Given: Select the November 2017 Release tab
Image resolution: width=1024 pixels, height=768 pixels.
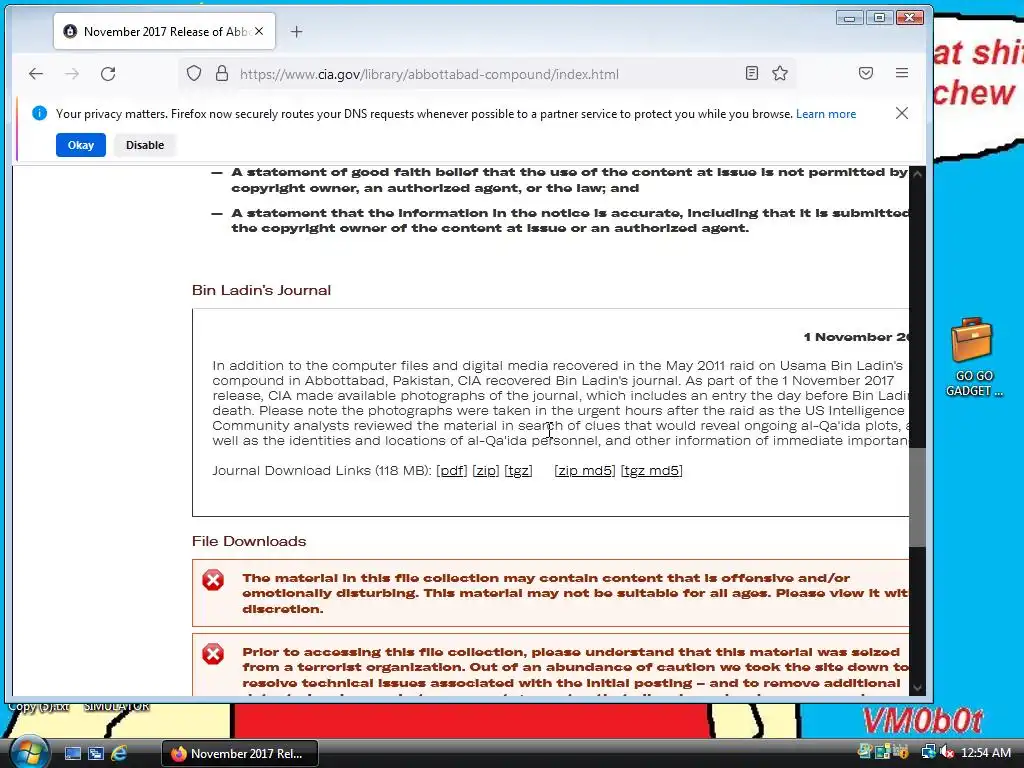Looking at the screenshot, I should tap(165, 31).
